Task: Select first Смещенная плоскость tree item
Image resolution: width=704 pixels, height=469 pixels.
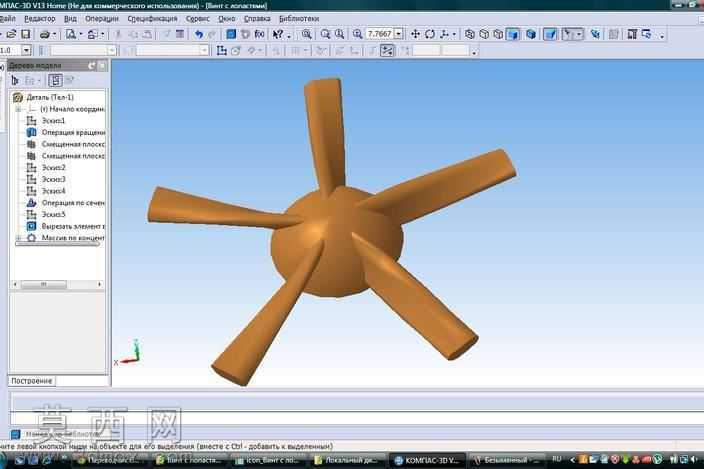Action: (73, 144)
